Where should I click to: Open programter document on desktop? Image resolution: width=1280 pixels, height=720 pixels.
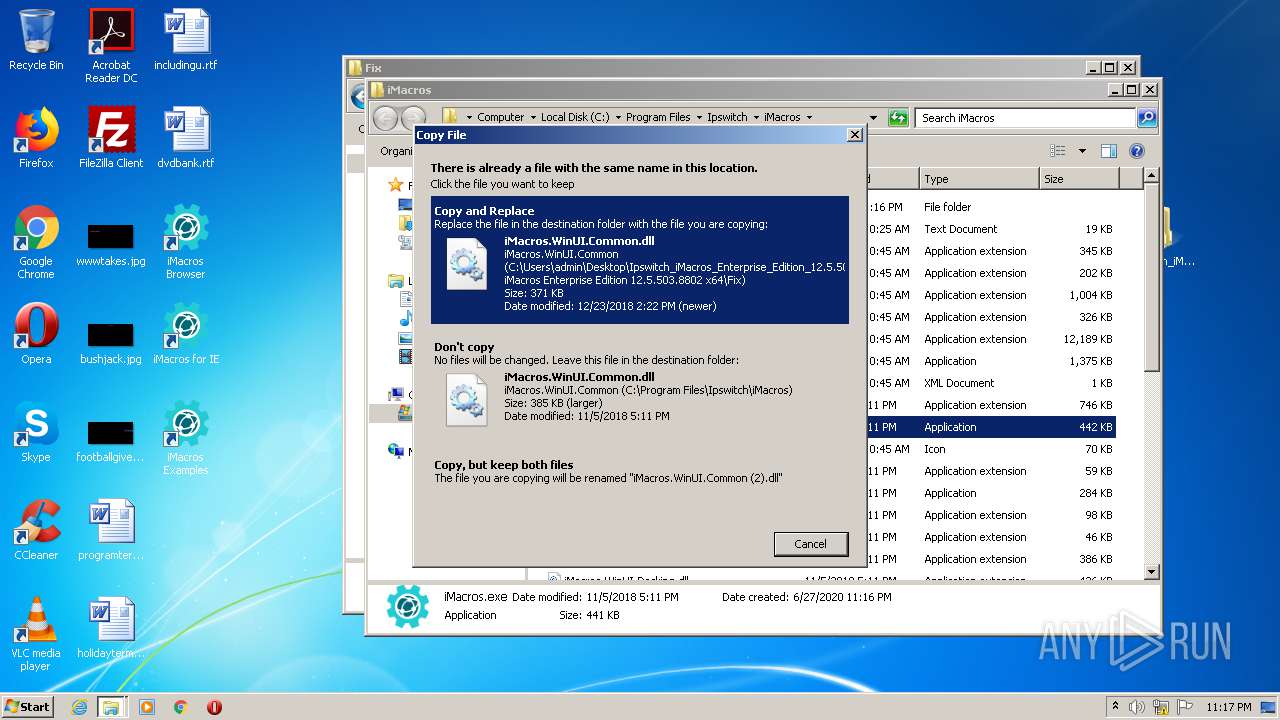pyautogui.click(x=111, y=530)
